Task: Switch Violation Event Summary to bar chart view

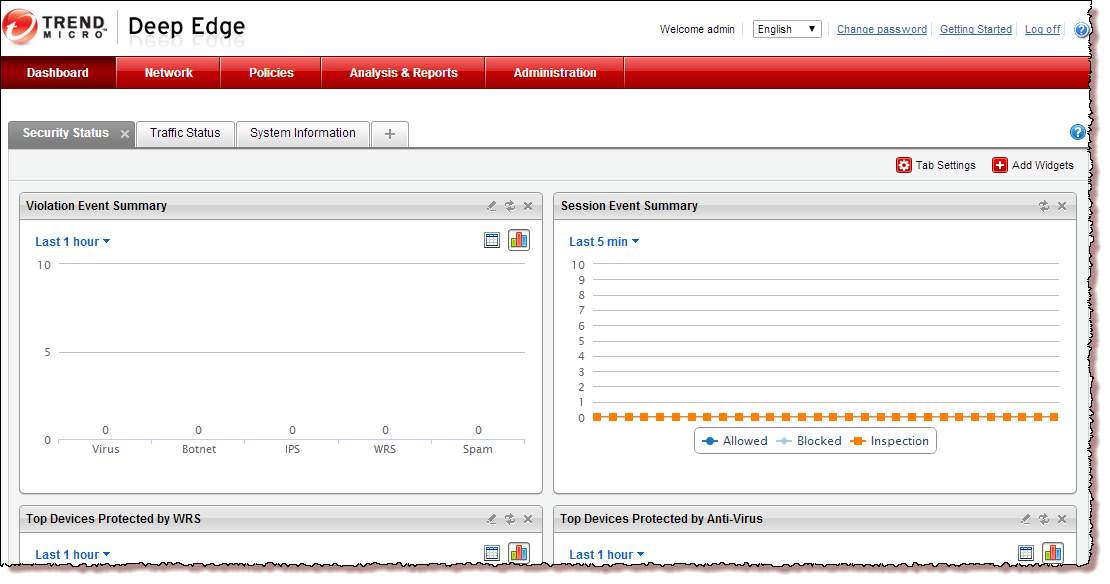Action: 518,240
